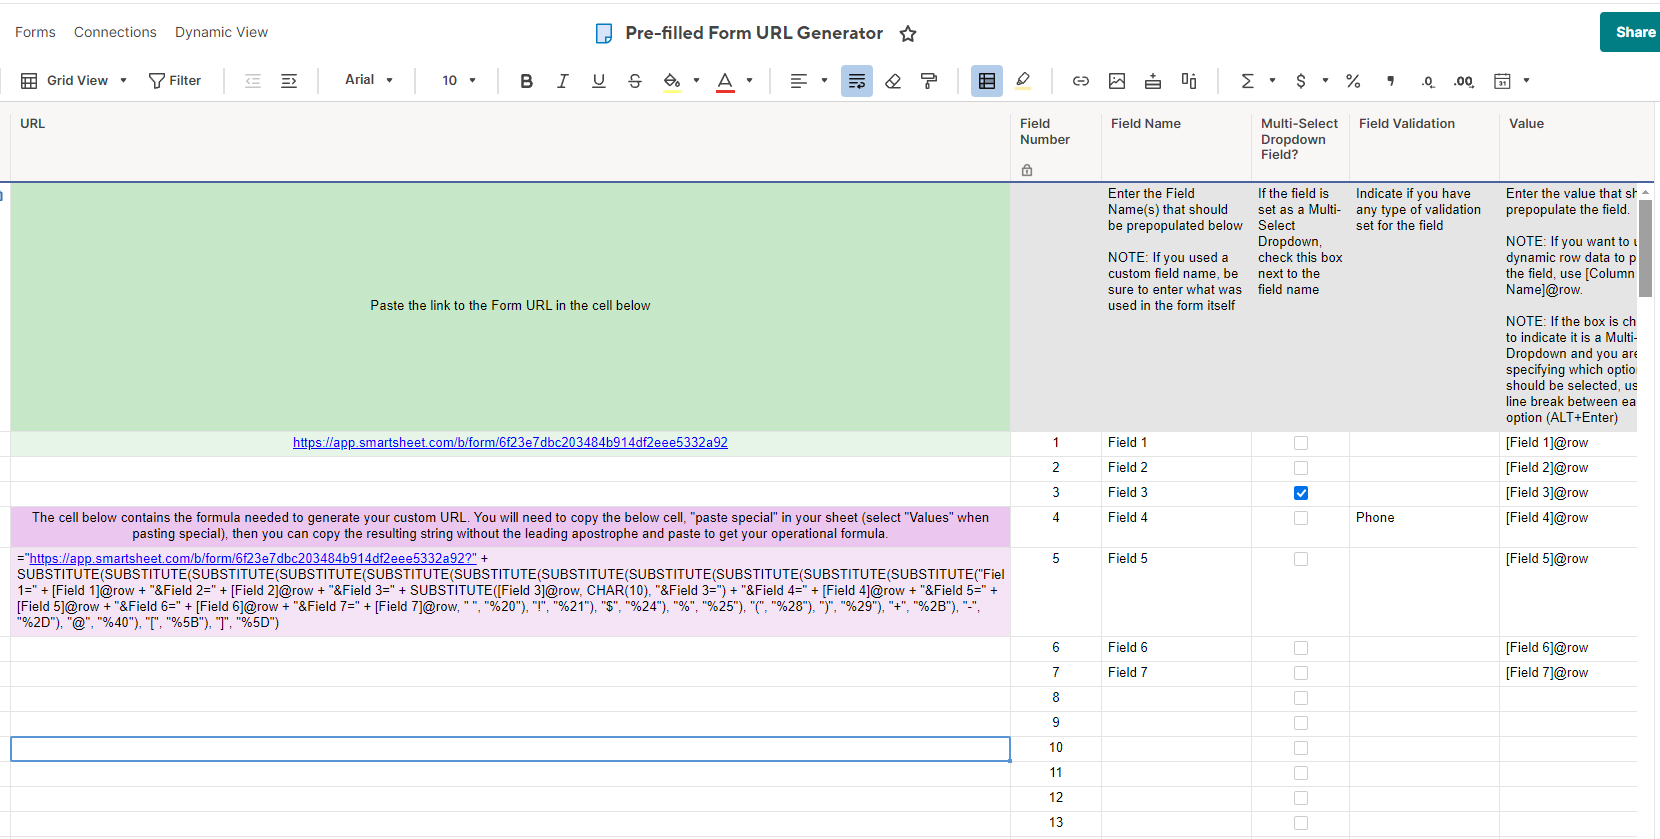The image size is (1660, 839).
Task: Open the Forms menu
Action: pyautogui.click(x=35, y=32)
